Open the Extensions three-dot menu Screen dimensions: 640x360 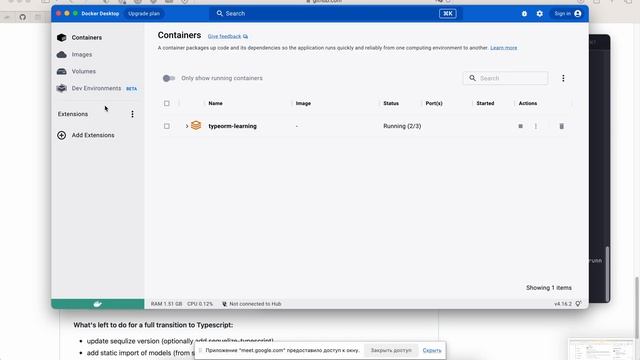132,114
